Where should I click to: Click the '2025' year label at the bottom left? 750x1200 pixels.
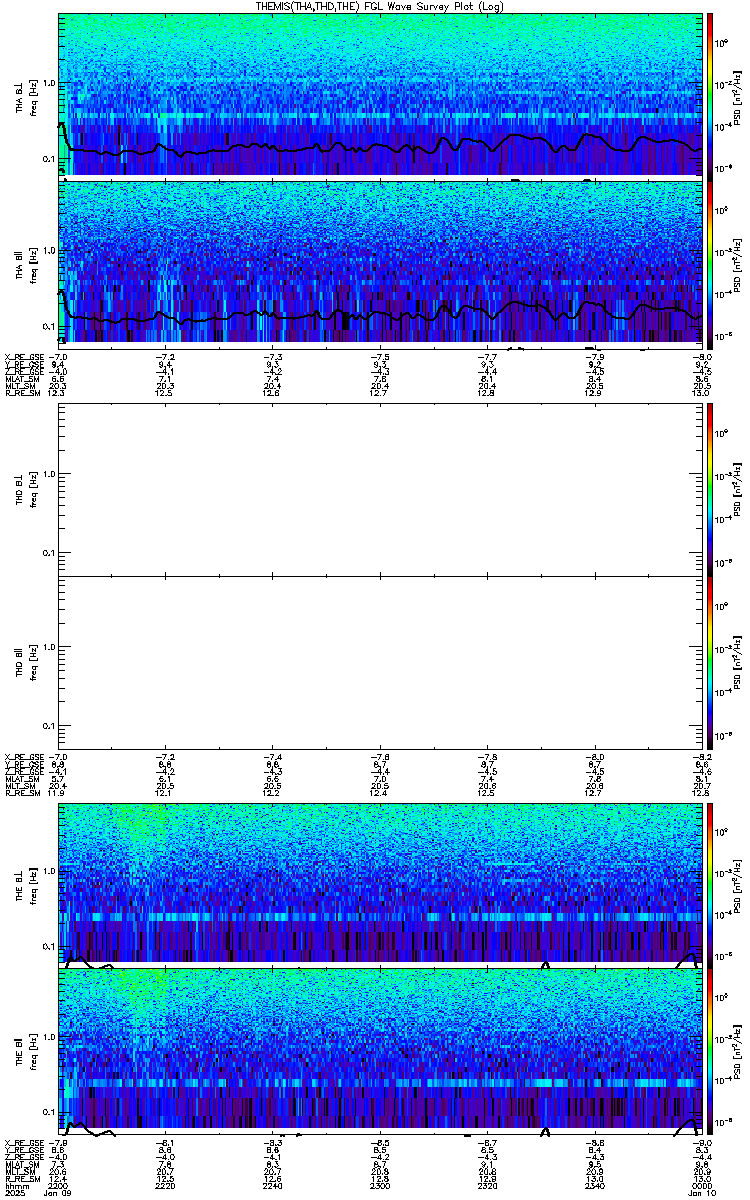(15, 1192)
